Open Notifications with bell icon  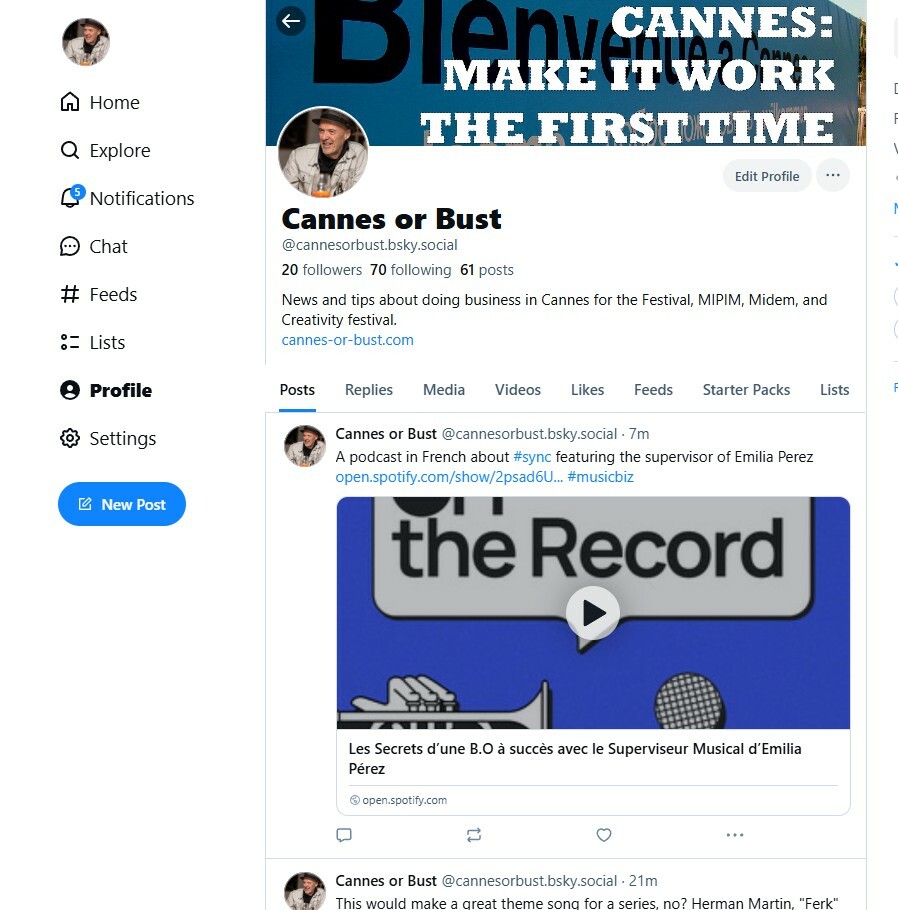click(x=127, y=198)
